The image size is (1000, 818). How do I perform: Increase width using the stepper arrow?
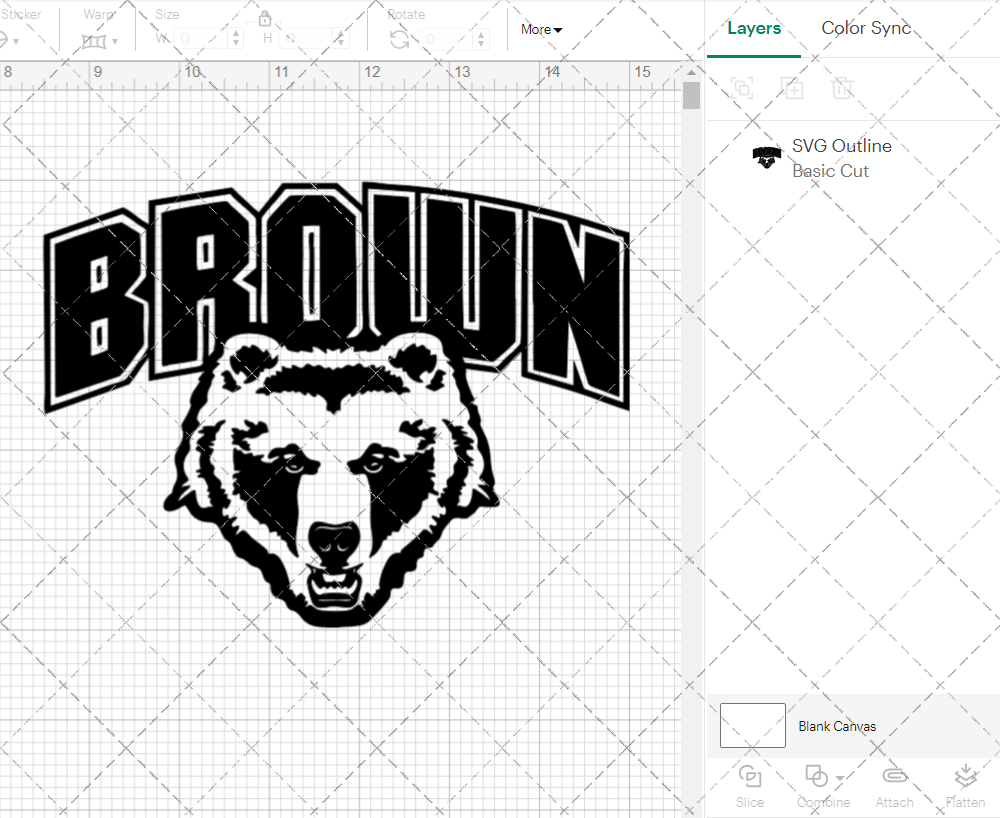pyautogui.click(x=236, y=33)
